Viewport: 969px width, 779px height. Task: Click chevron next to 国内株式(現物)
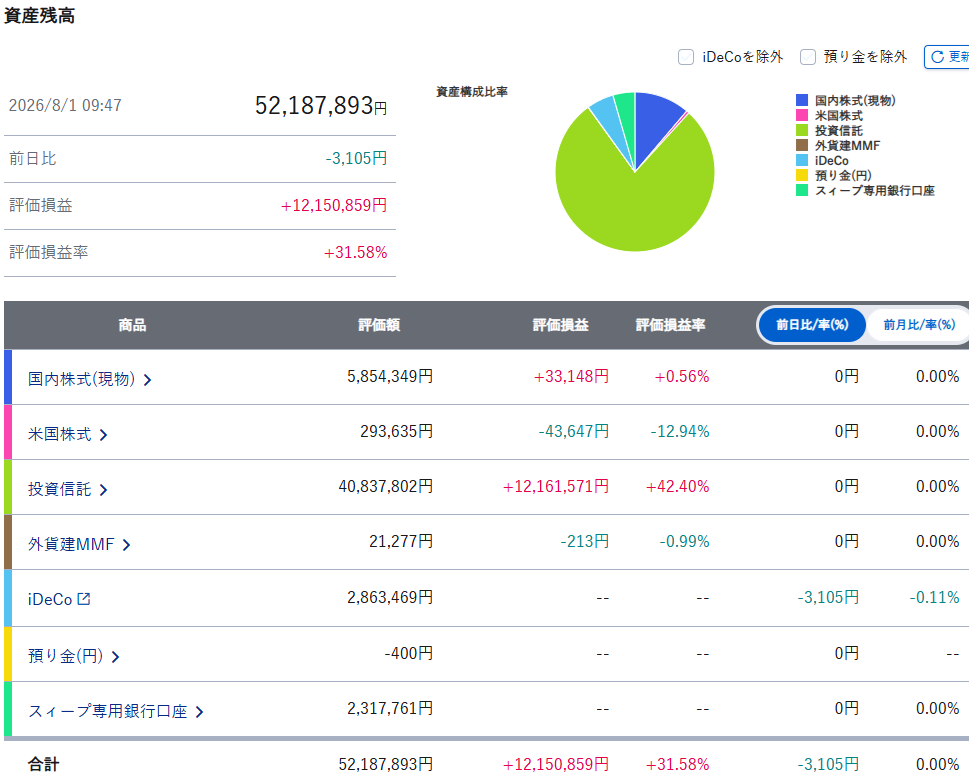pyautogui.click(x=148, y=380)
